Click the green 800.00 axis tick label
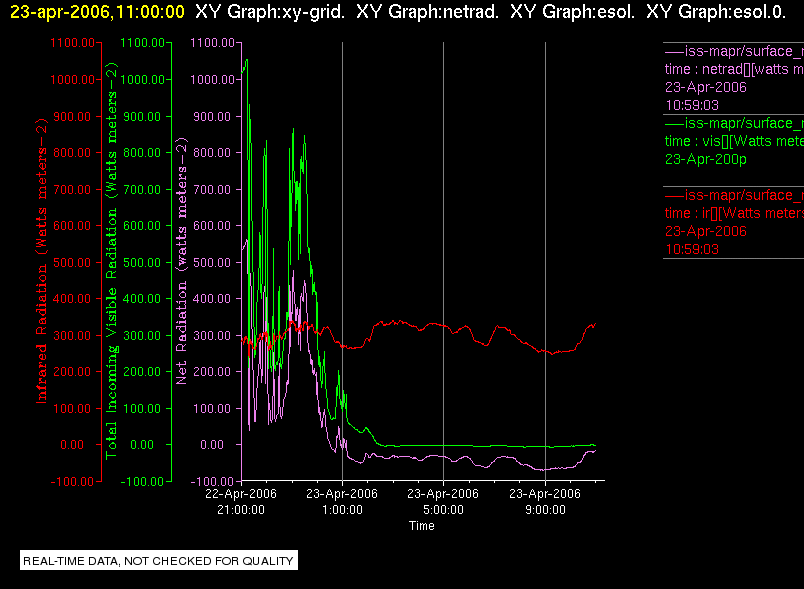Screen dimensions: 804x589 (x=142, y=153)
